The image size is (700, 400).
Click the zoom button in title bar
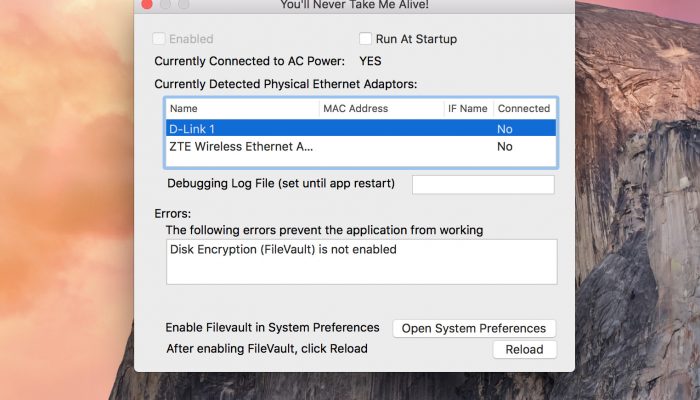(x=183, y=4)
